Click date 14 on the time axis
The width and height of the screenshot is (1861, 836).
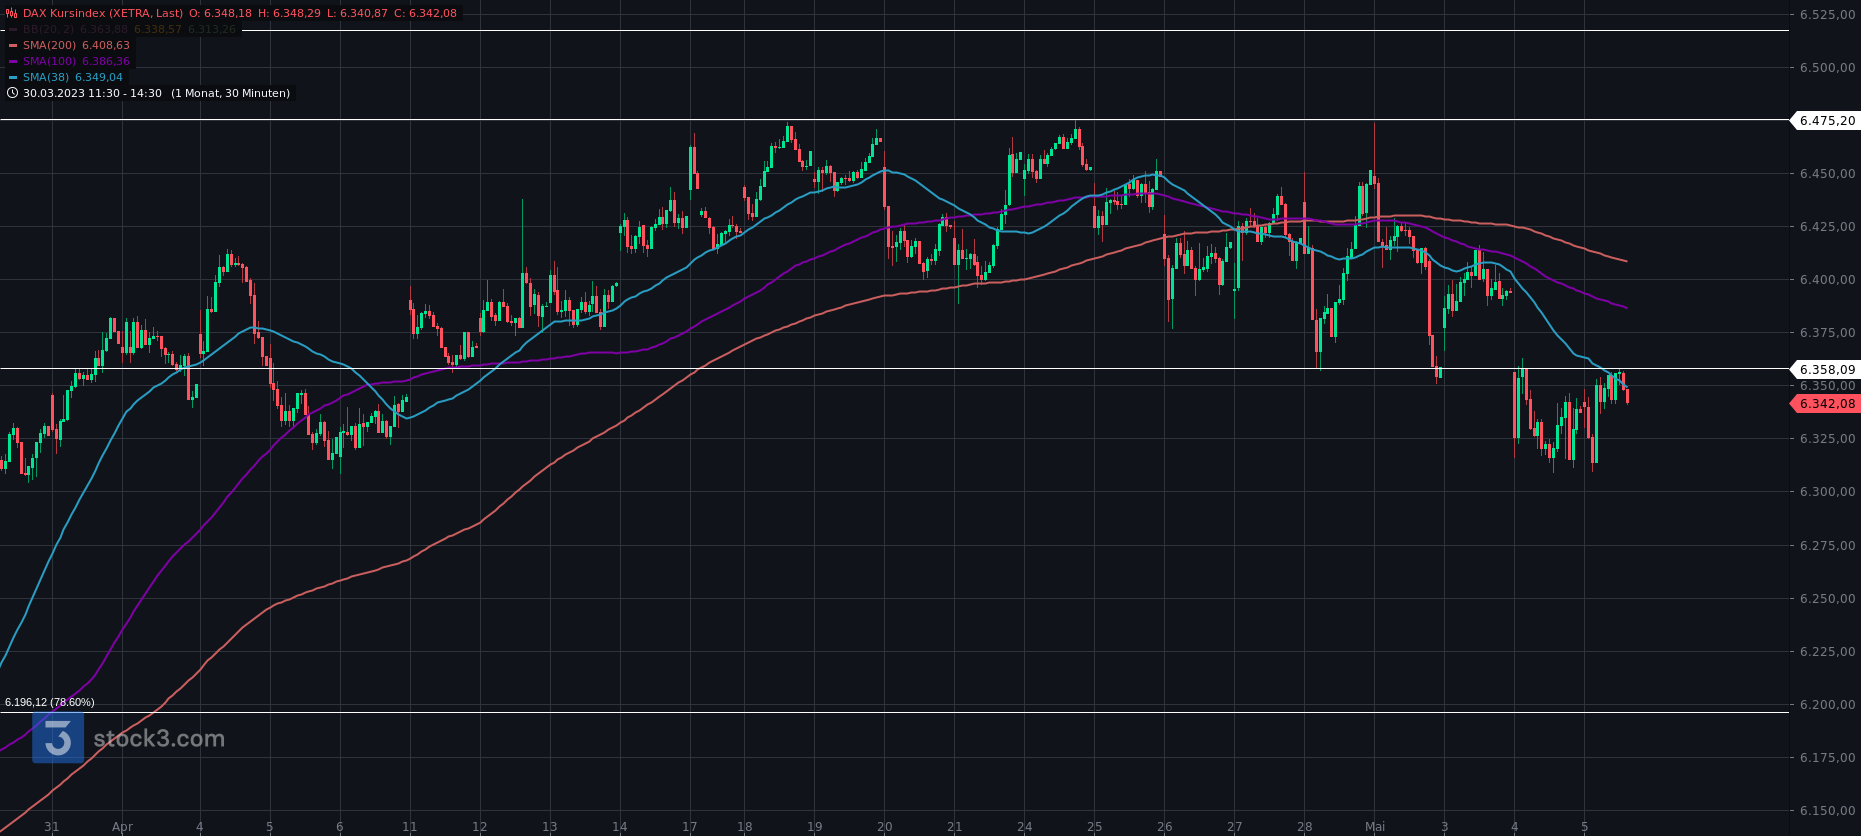point(620,827)
